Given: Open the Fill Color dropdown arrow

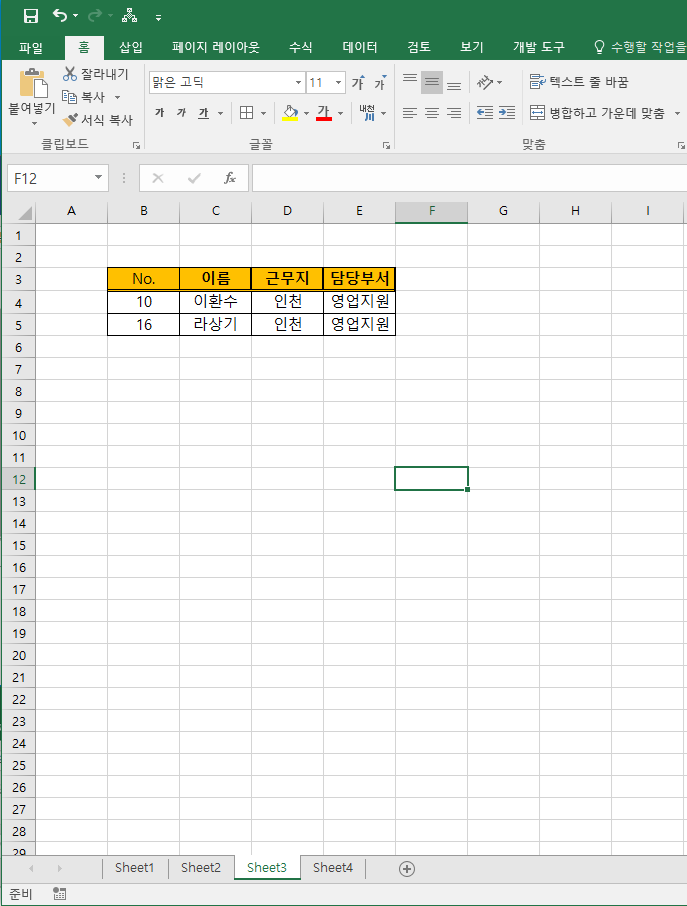Looking at the screenshot, I should coord(306,113).
